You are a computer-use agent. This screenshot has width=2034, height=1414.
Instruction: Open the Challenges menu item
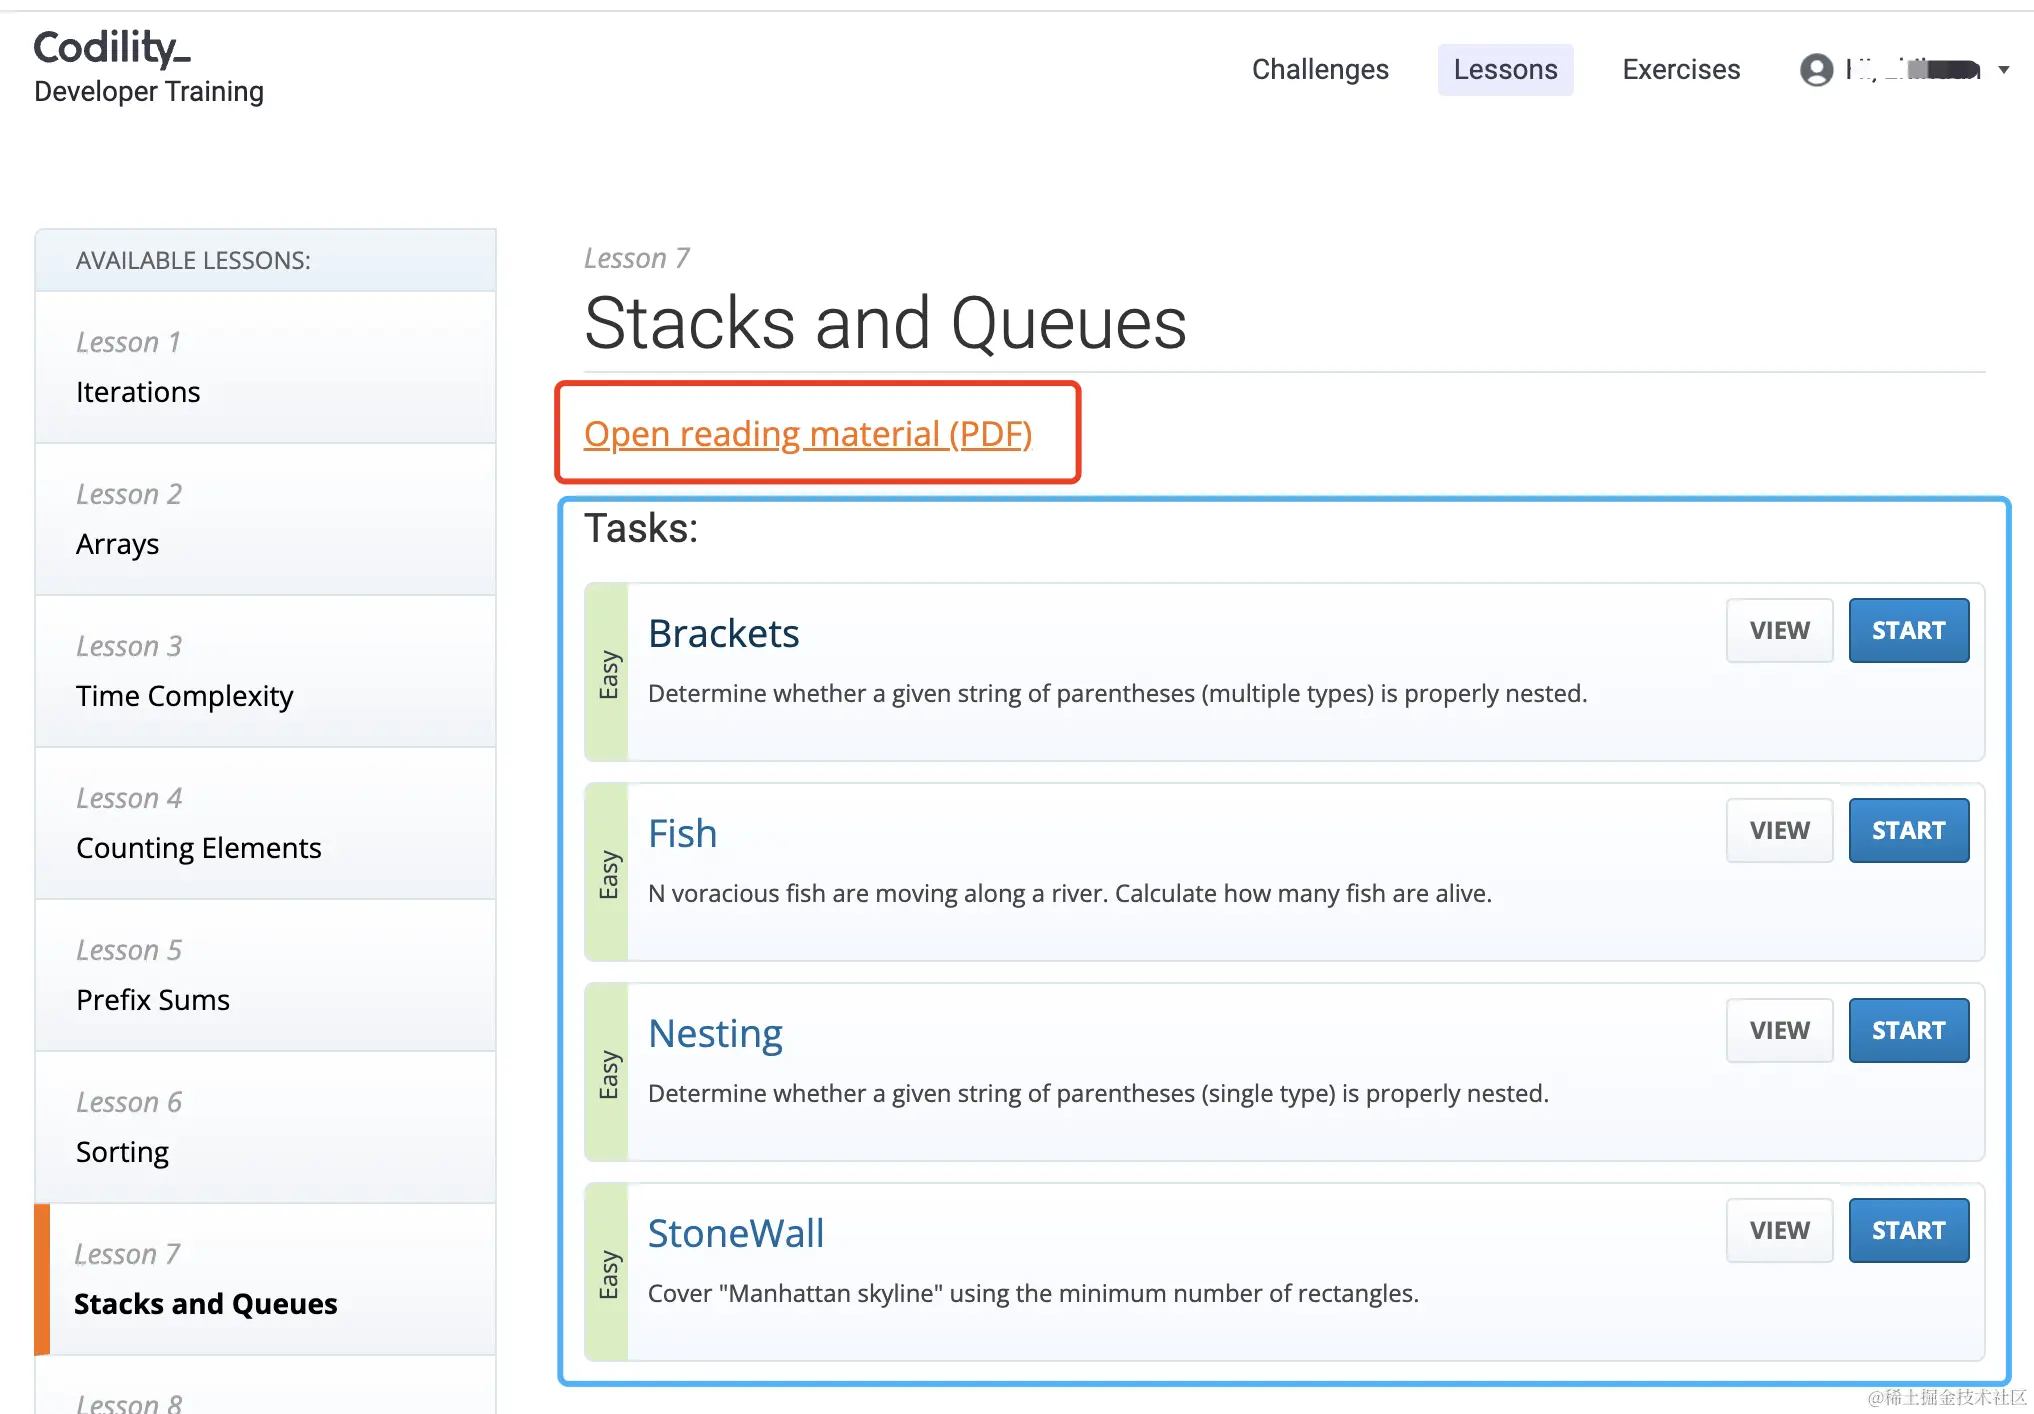click(x=1319, y=70)
